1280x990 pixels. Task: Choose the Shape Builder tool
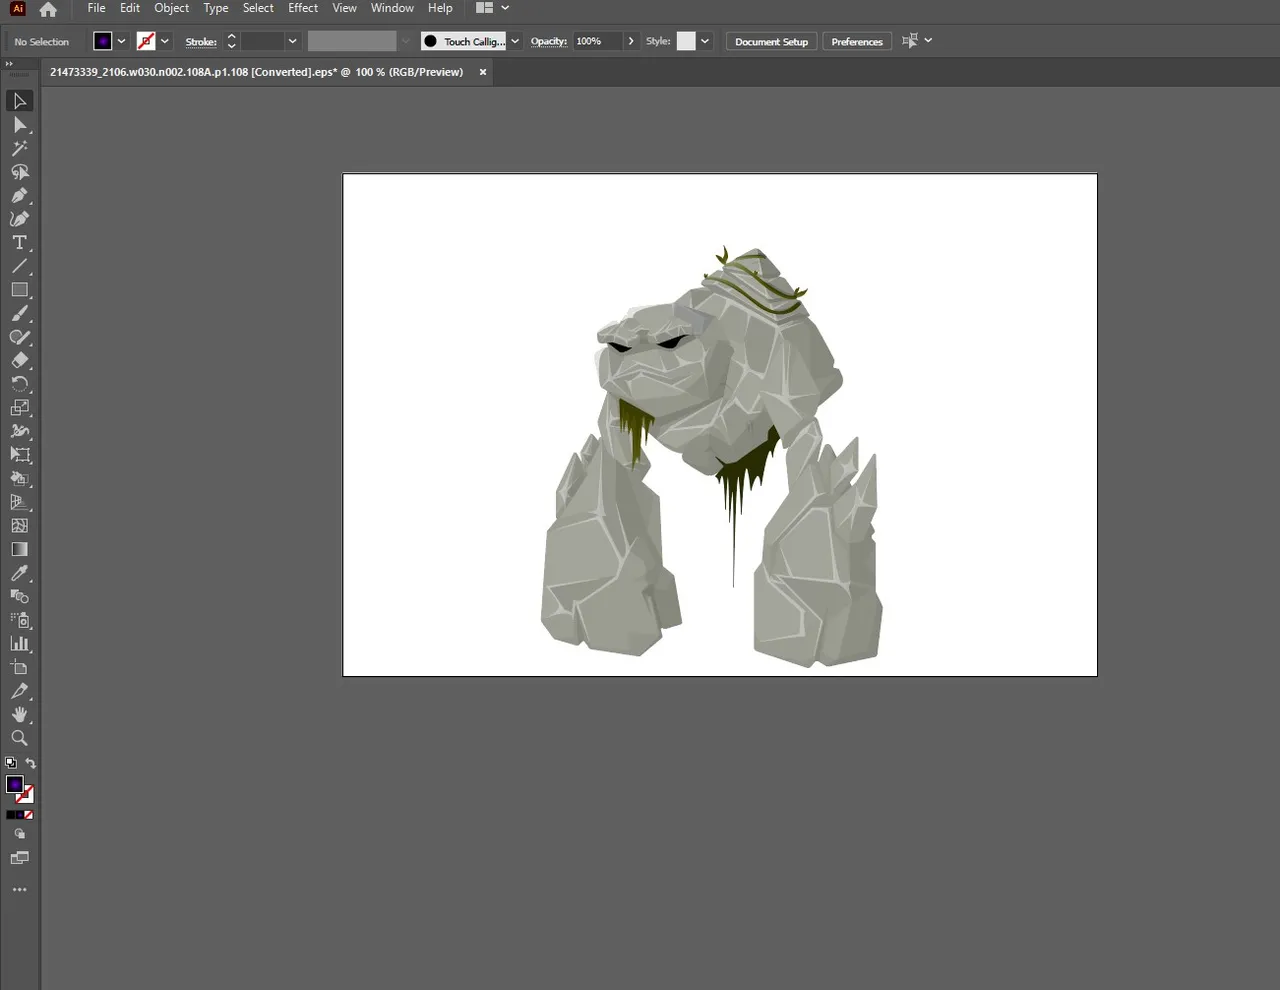(x=19, y=479)
